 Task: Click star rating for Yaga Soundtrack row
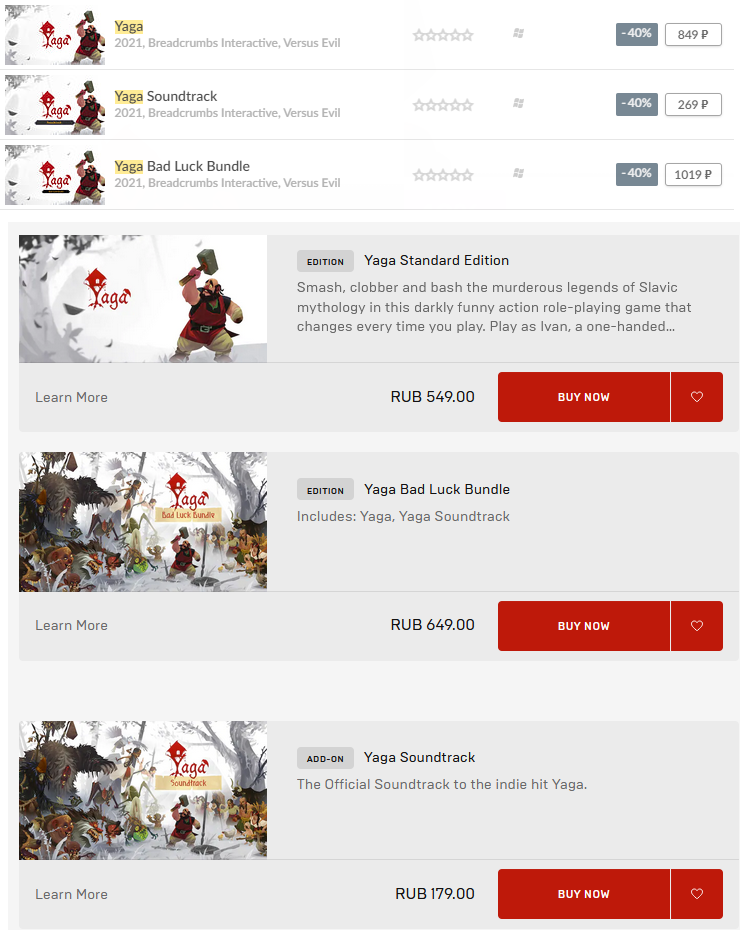pyautogui.click(x=443, y=105)
